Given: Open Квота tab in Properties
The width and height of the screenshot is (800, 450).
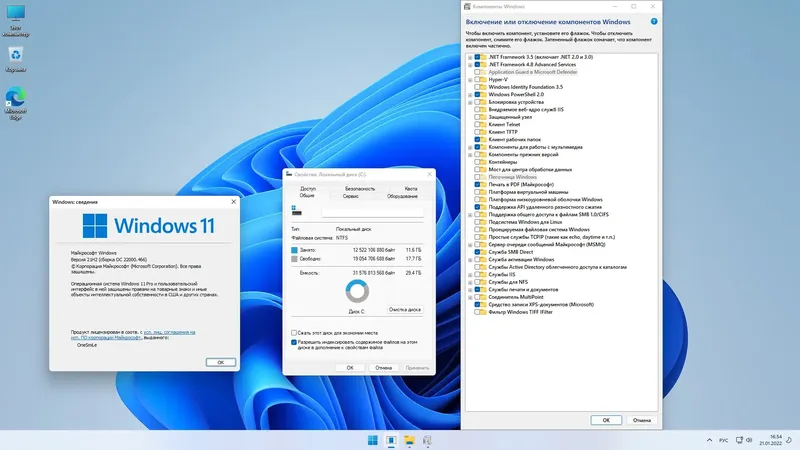Looking at the screenshot, I should coord(411,188).
